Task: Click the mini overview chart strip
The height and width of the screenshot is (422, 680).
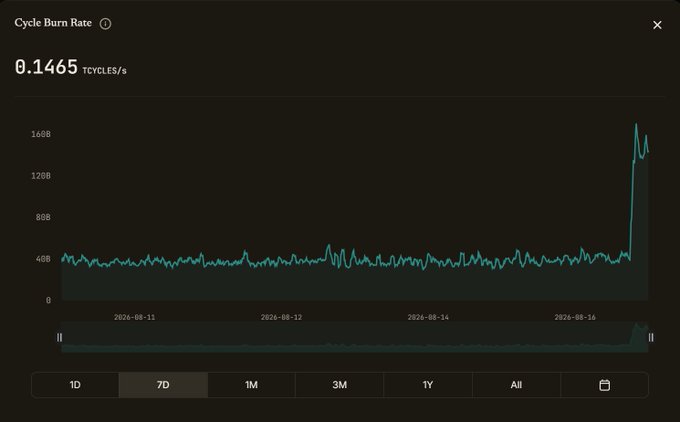Action: [x=355, y=337]
